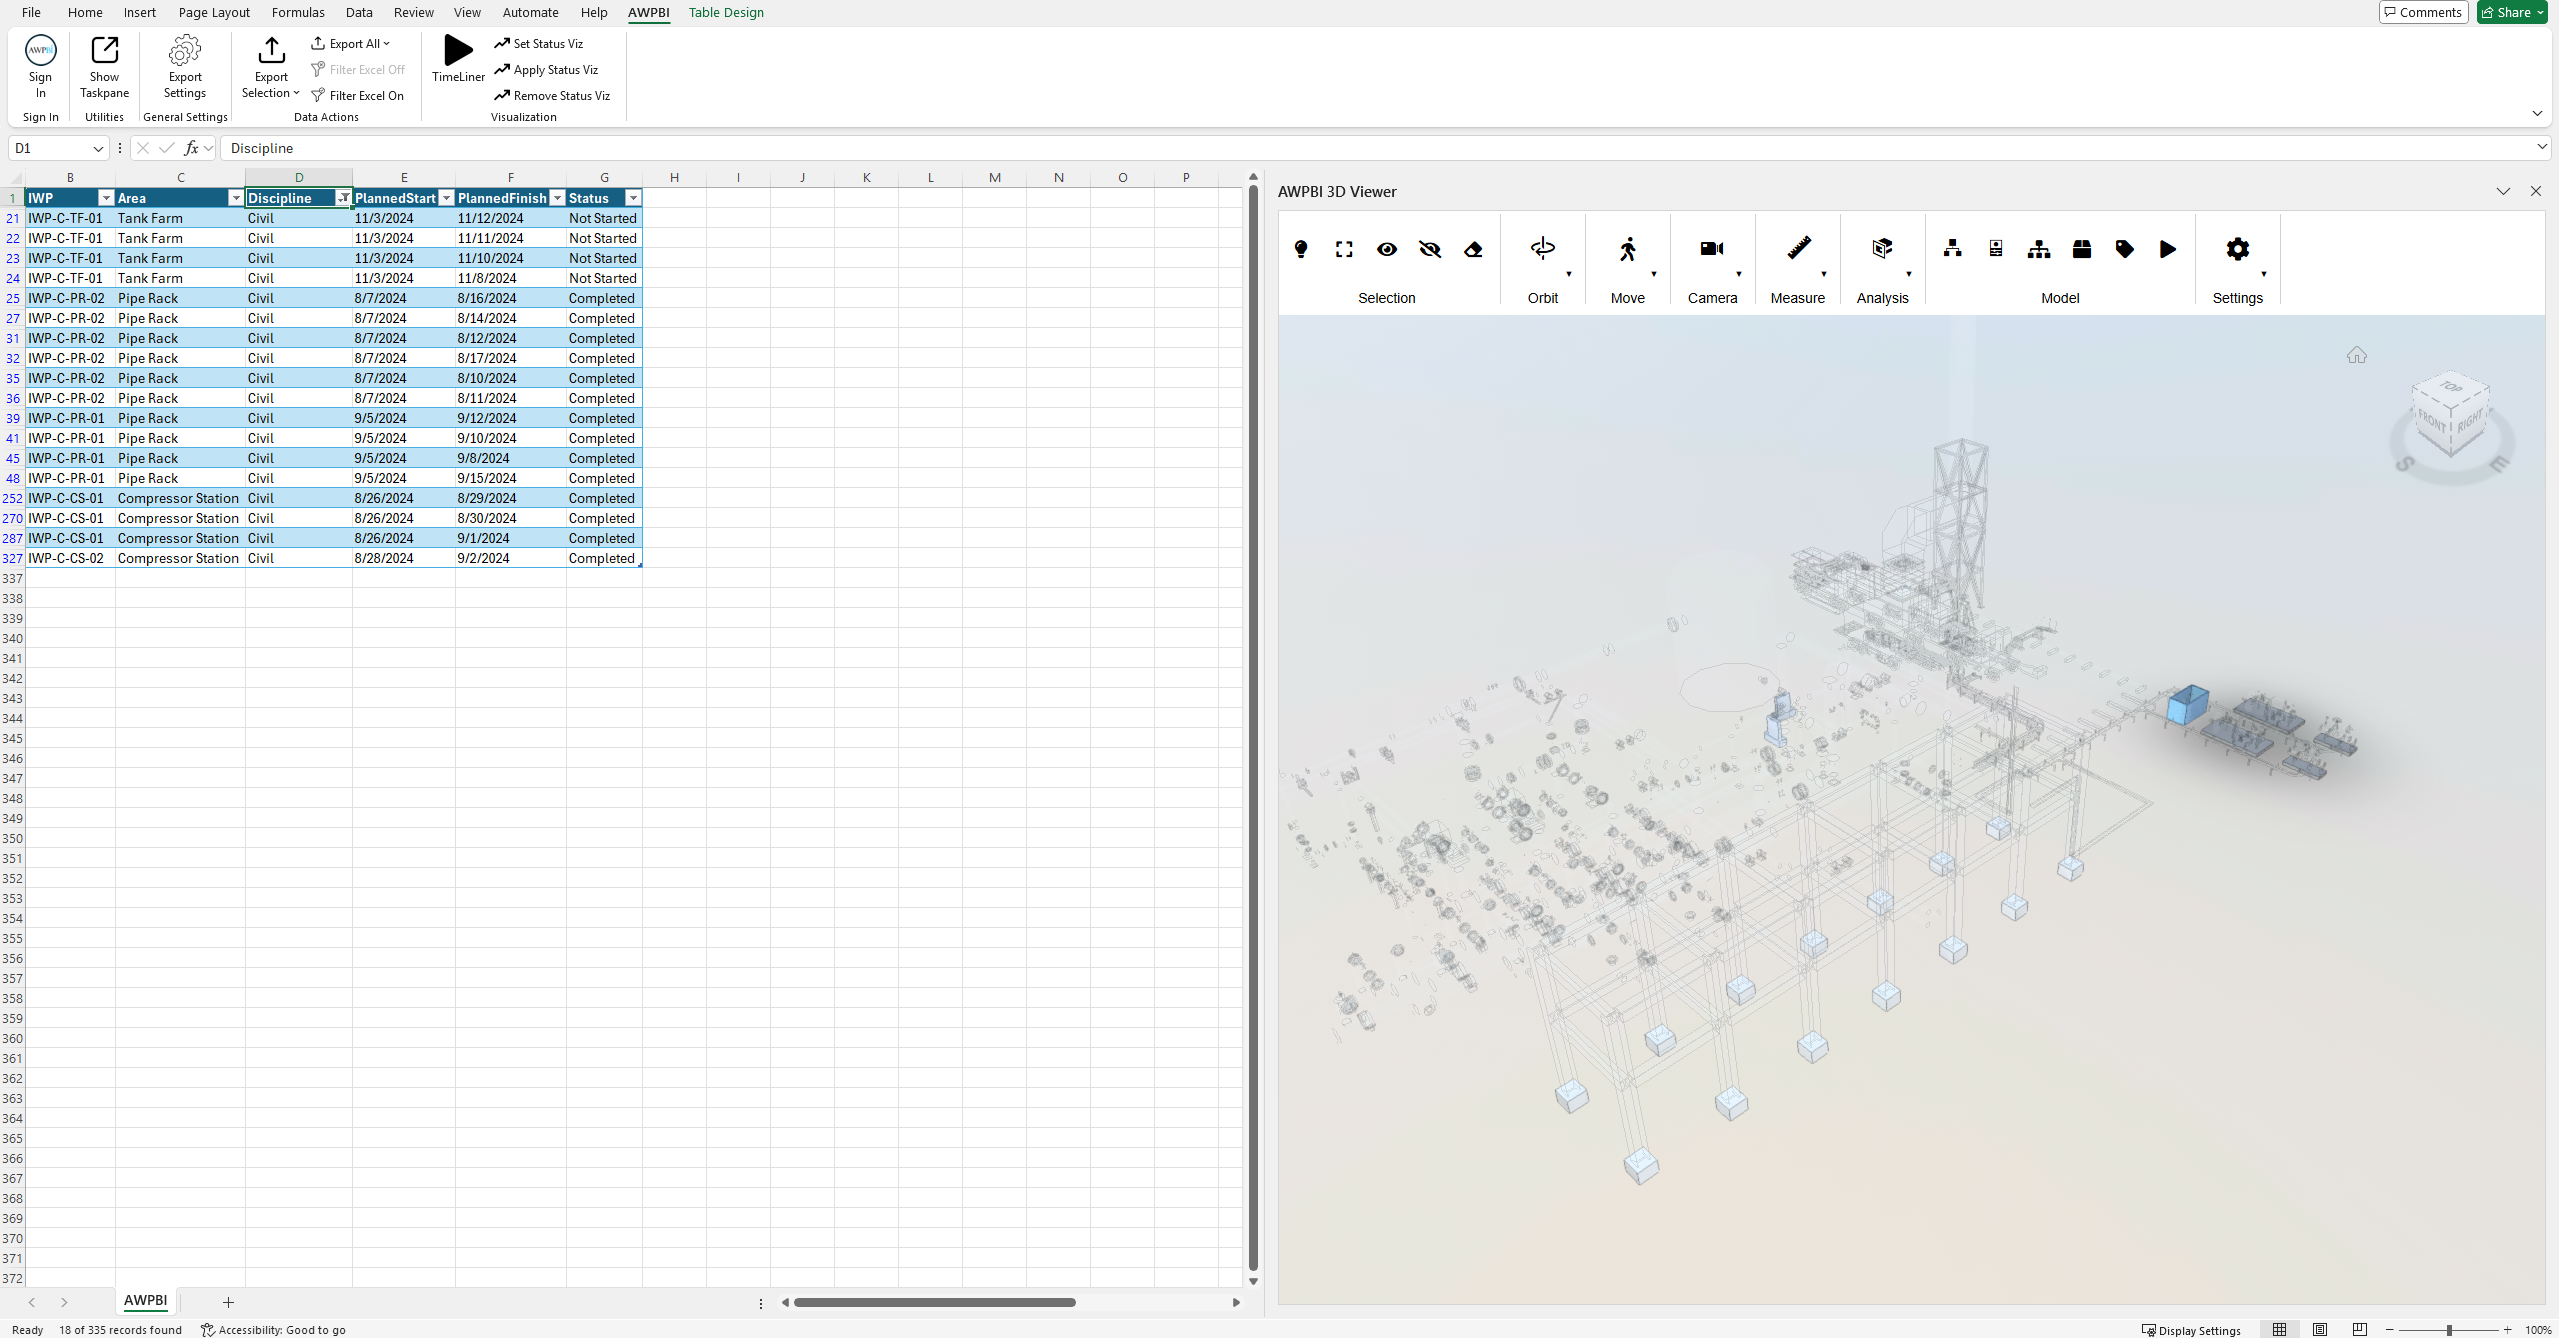Expand the Move options arrow

[x=1654, y=274]
